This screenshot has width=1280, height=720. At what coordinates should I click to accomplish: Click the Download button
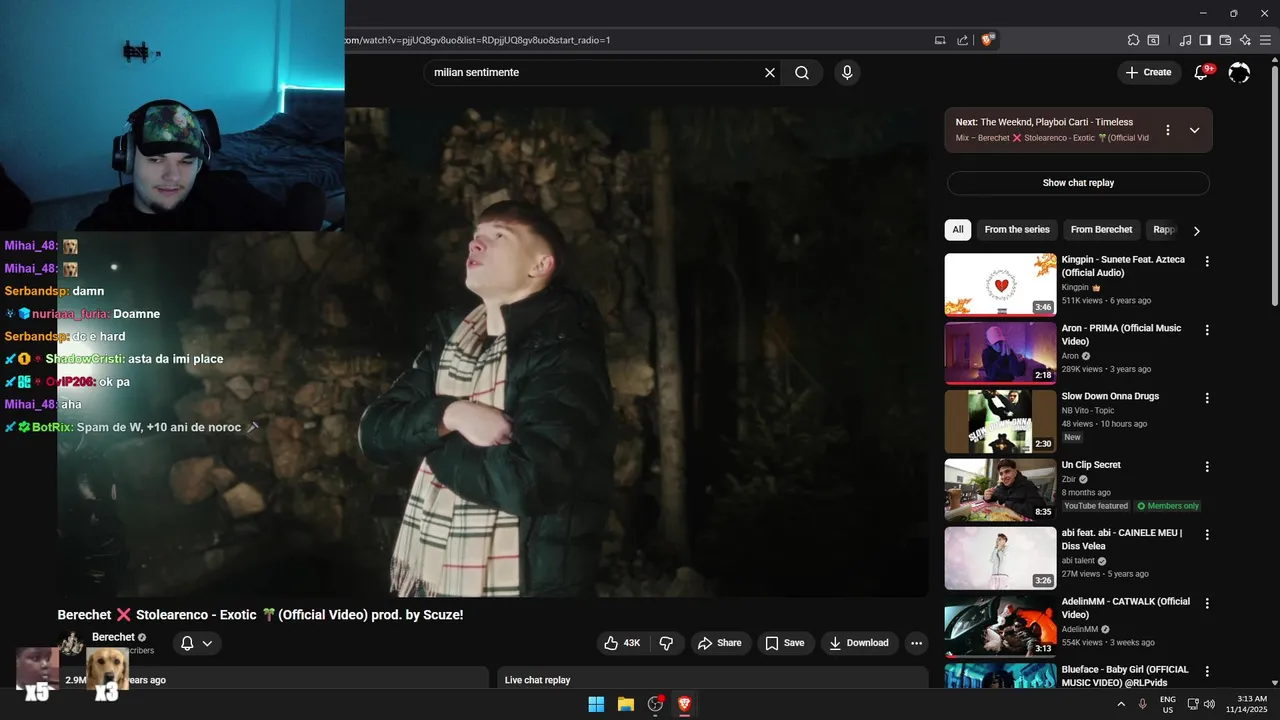point(858,643)
